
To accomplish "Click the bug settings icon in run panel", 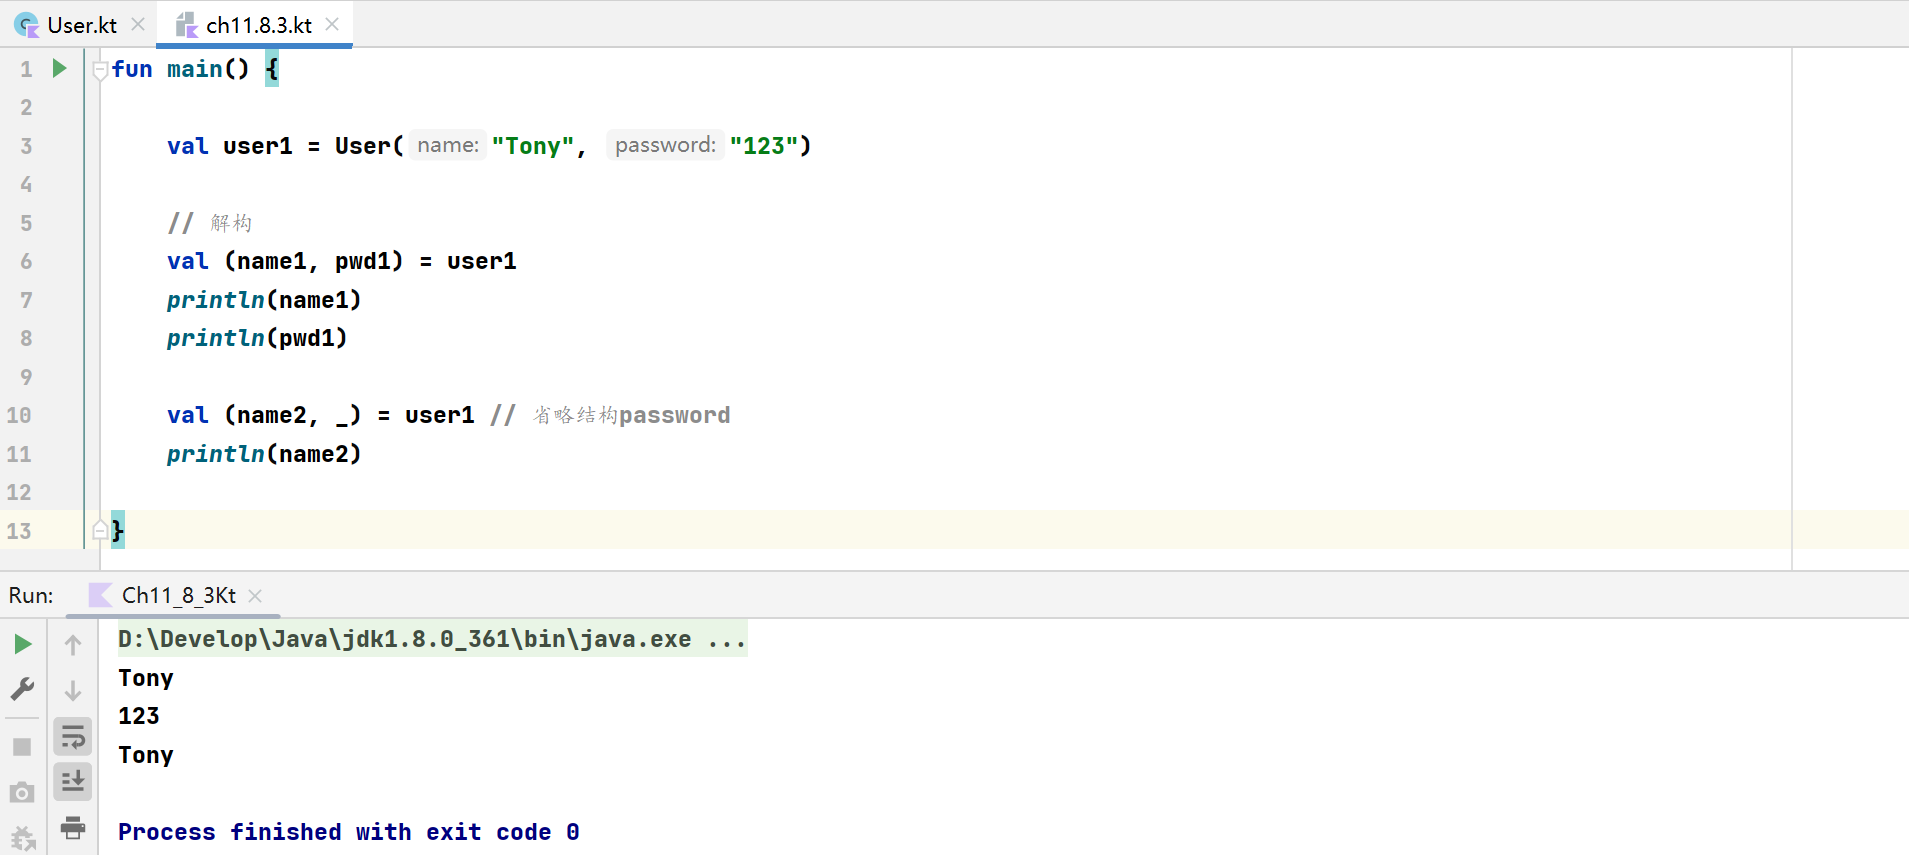I will (x=22, y=838).
